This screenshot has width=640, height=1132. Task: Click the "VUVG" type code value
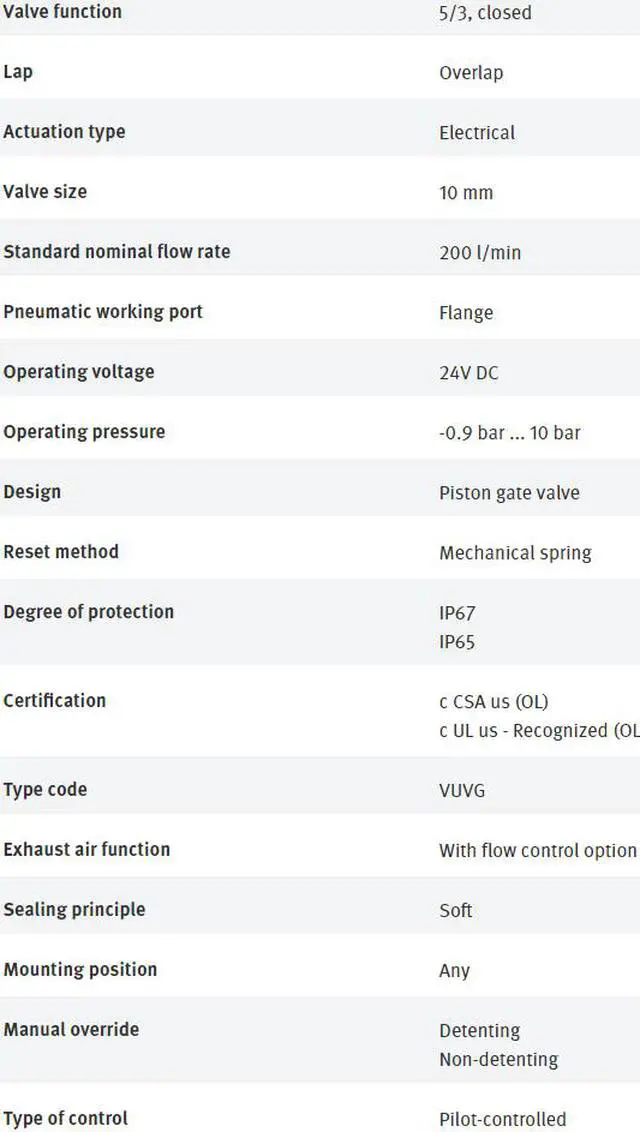[x=462, y=790]
